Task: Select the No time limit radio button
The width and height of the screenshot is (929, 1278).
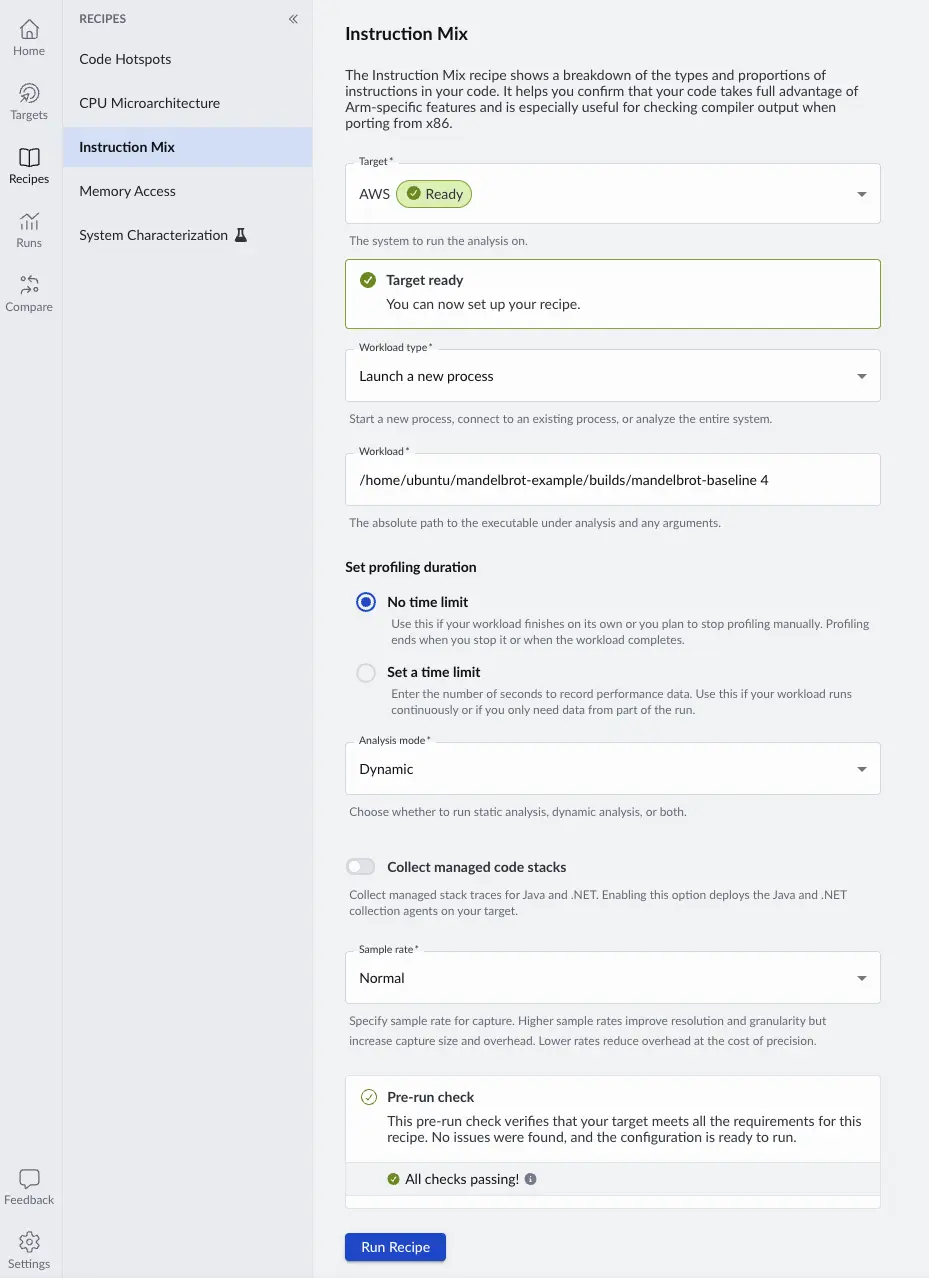Action: click(x=367, y=602)
